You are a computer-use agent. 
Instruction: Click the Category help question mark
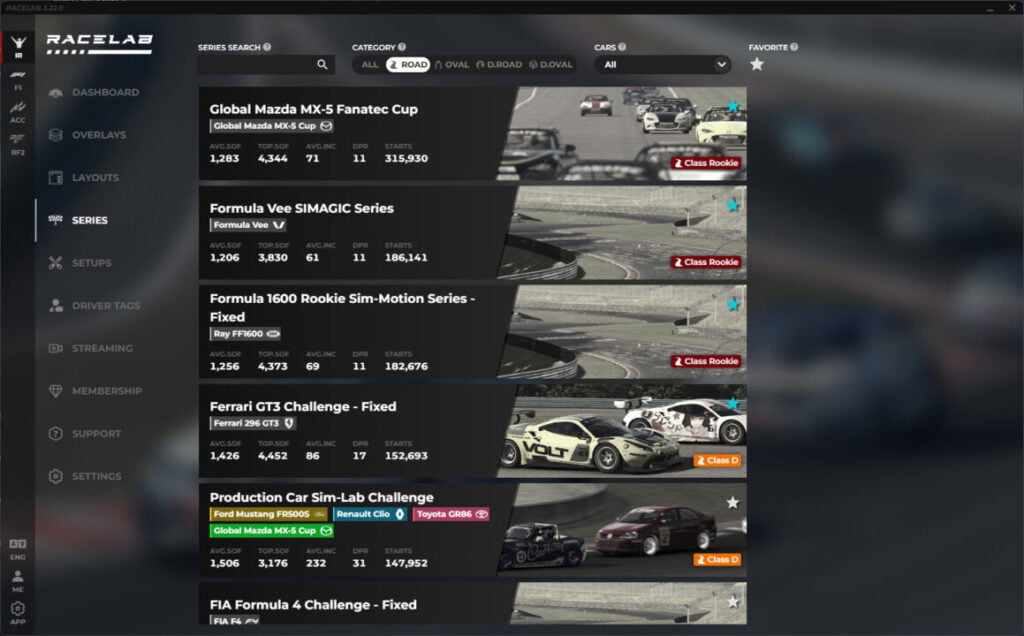402,47
